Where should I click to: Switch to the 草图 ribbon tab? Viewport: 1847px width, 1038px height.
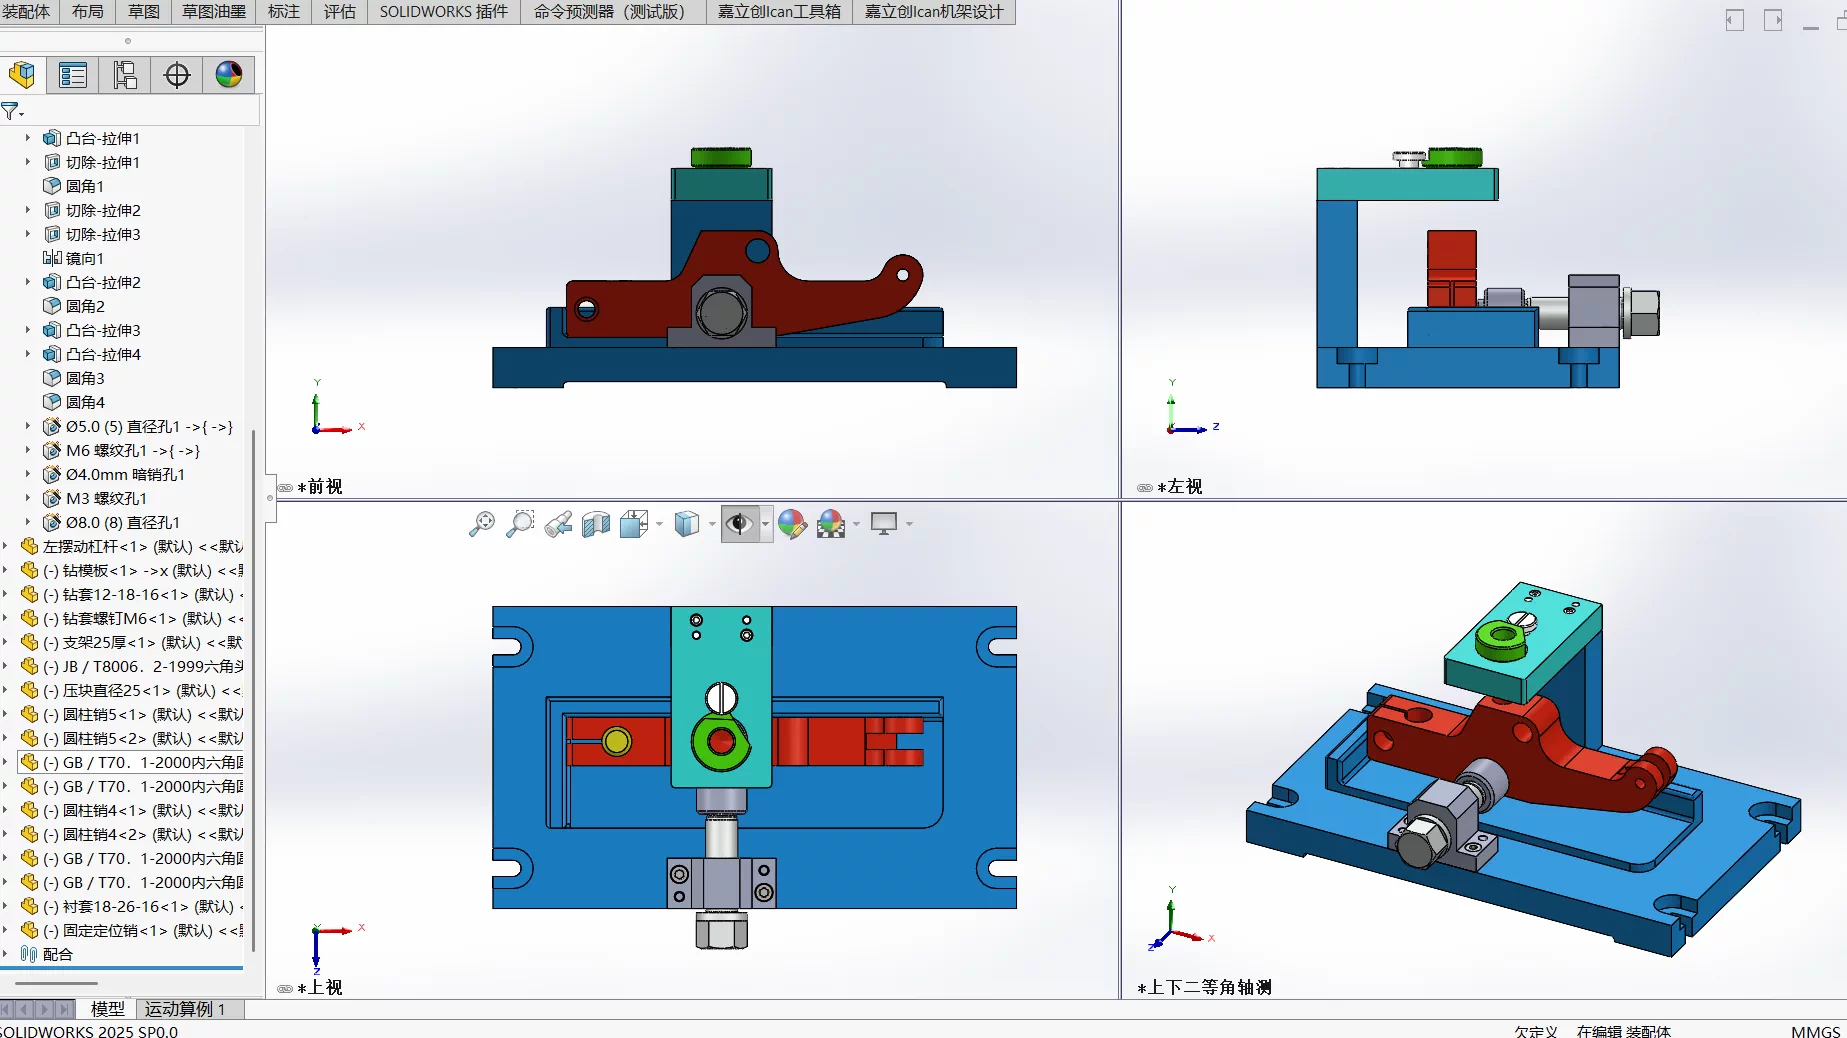(x=144, y=12)
